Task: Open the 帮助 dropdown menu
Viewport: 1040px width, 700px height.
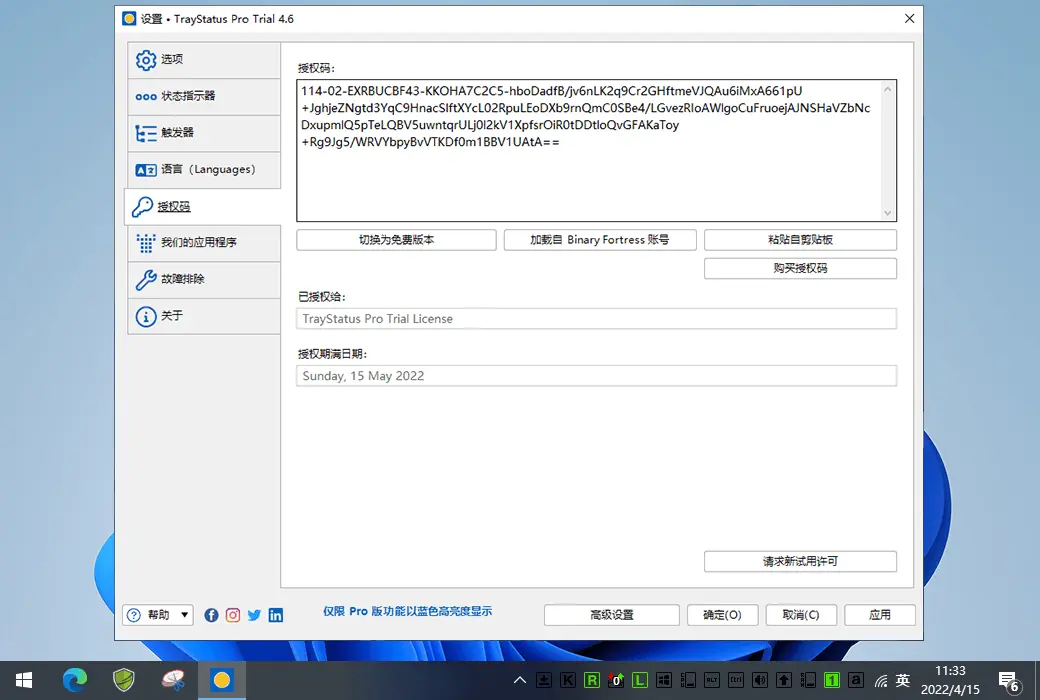Action: (x=158, y=615)
